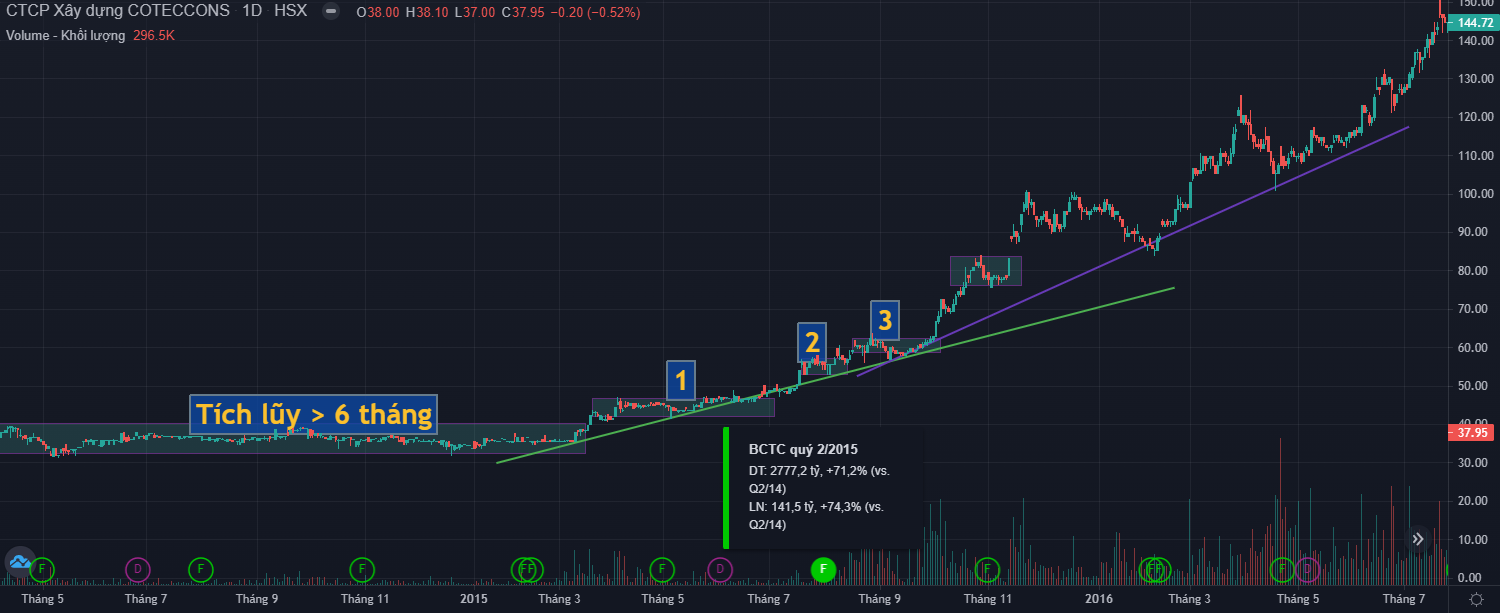Click the purple D marker near Tháng 7 2015
The width and height of the screenshot is (1500, 613).
pyautogui.click(x=718, y=569)
